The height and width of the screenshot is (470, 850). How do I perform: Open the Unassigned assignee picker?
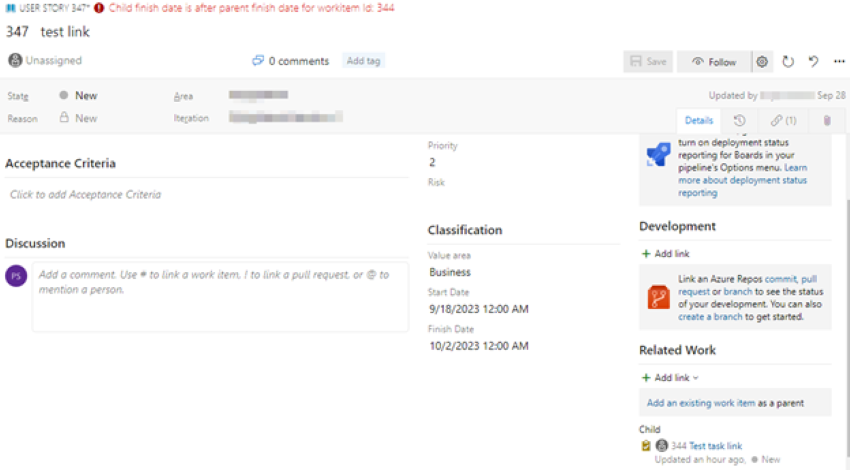click(x=45, y=61)
